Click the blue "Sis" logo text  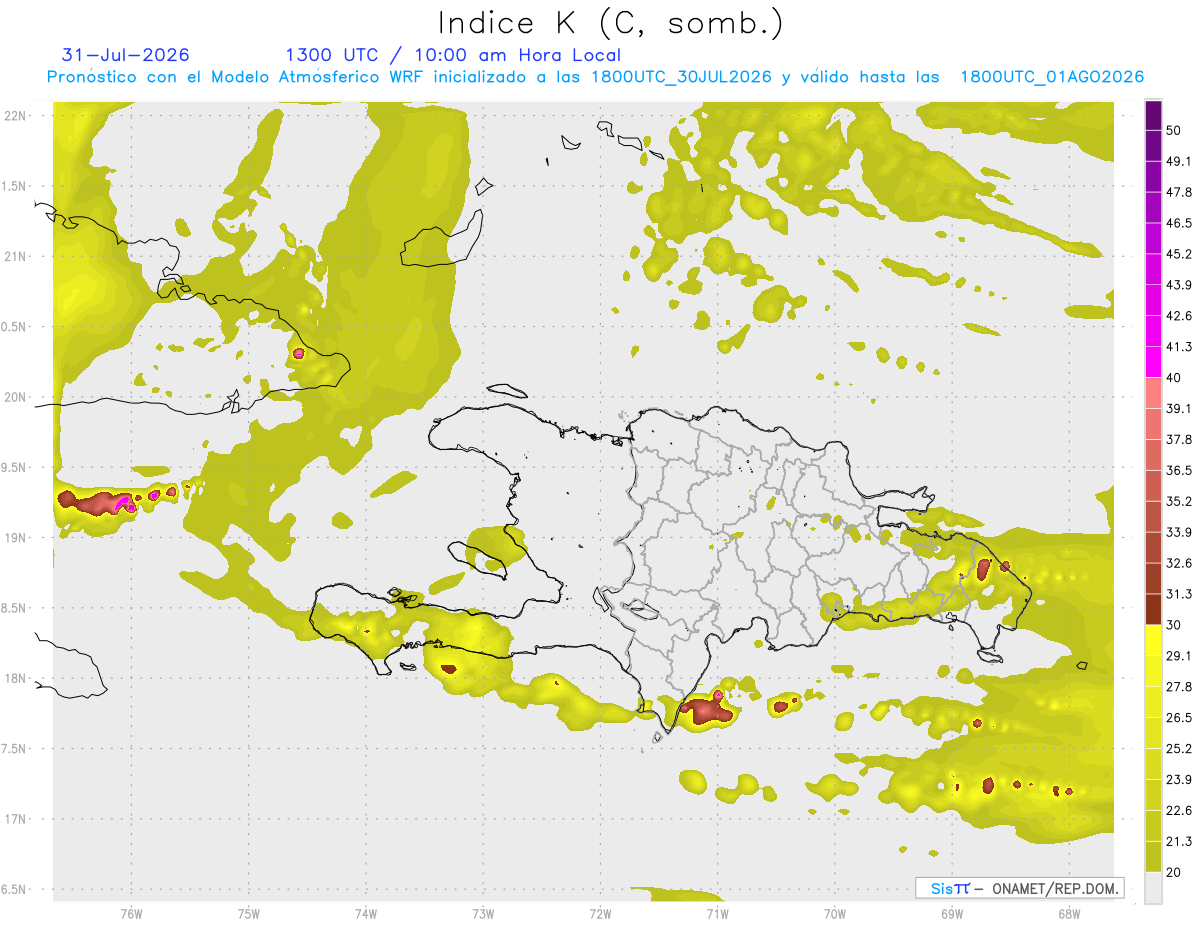tap(942, 888)
